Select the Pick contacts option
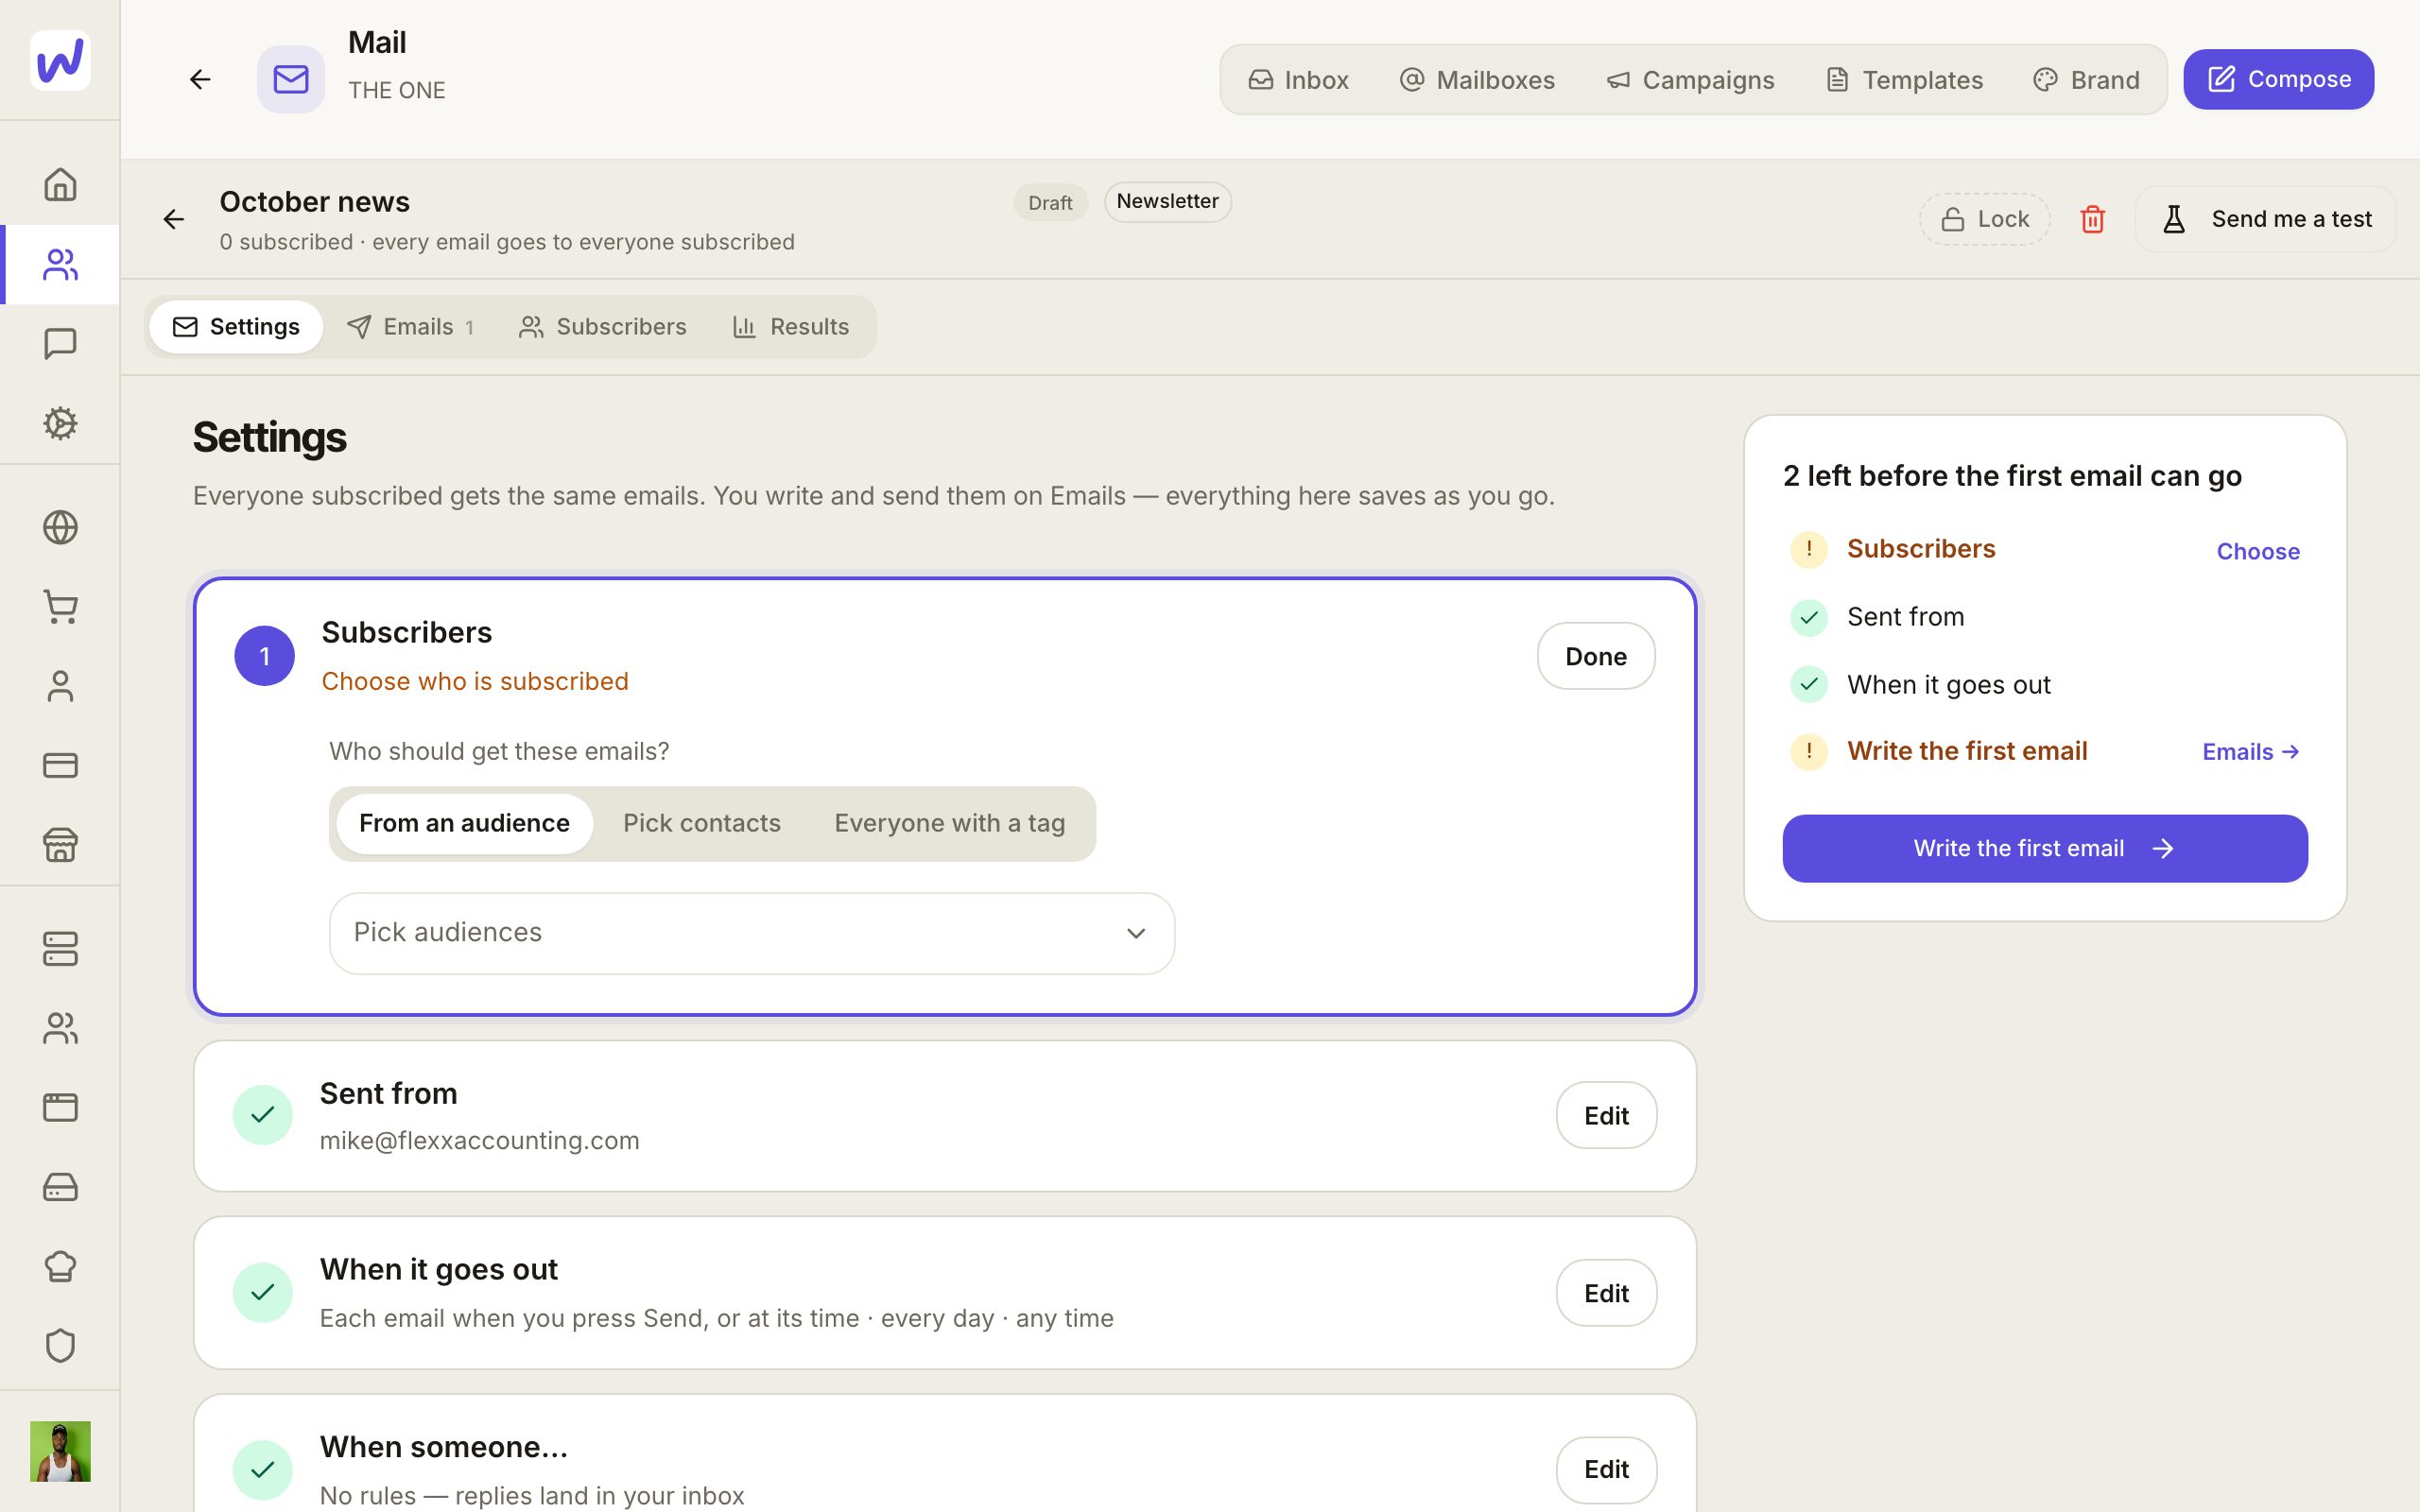 702,823
